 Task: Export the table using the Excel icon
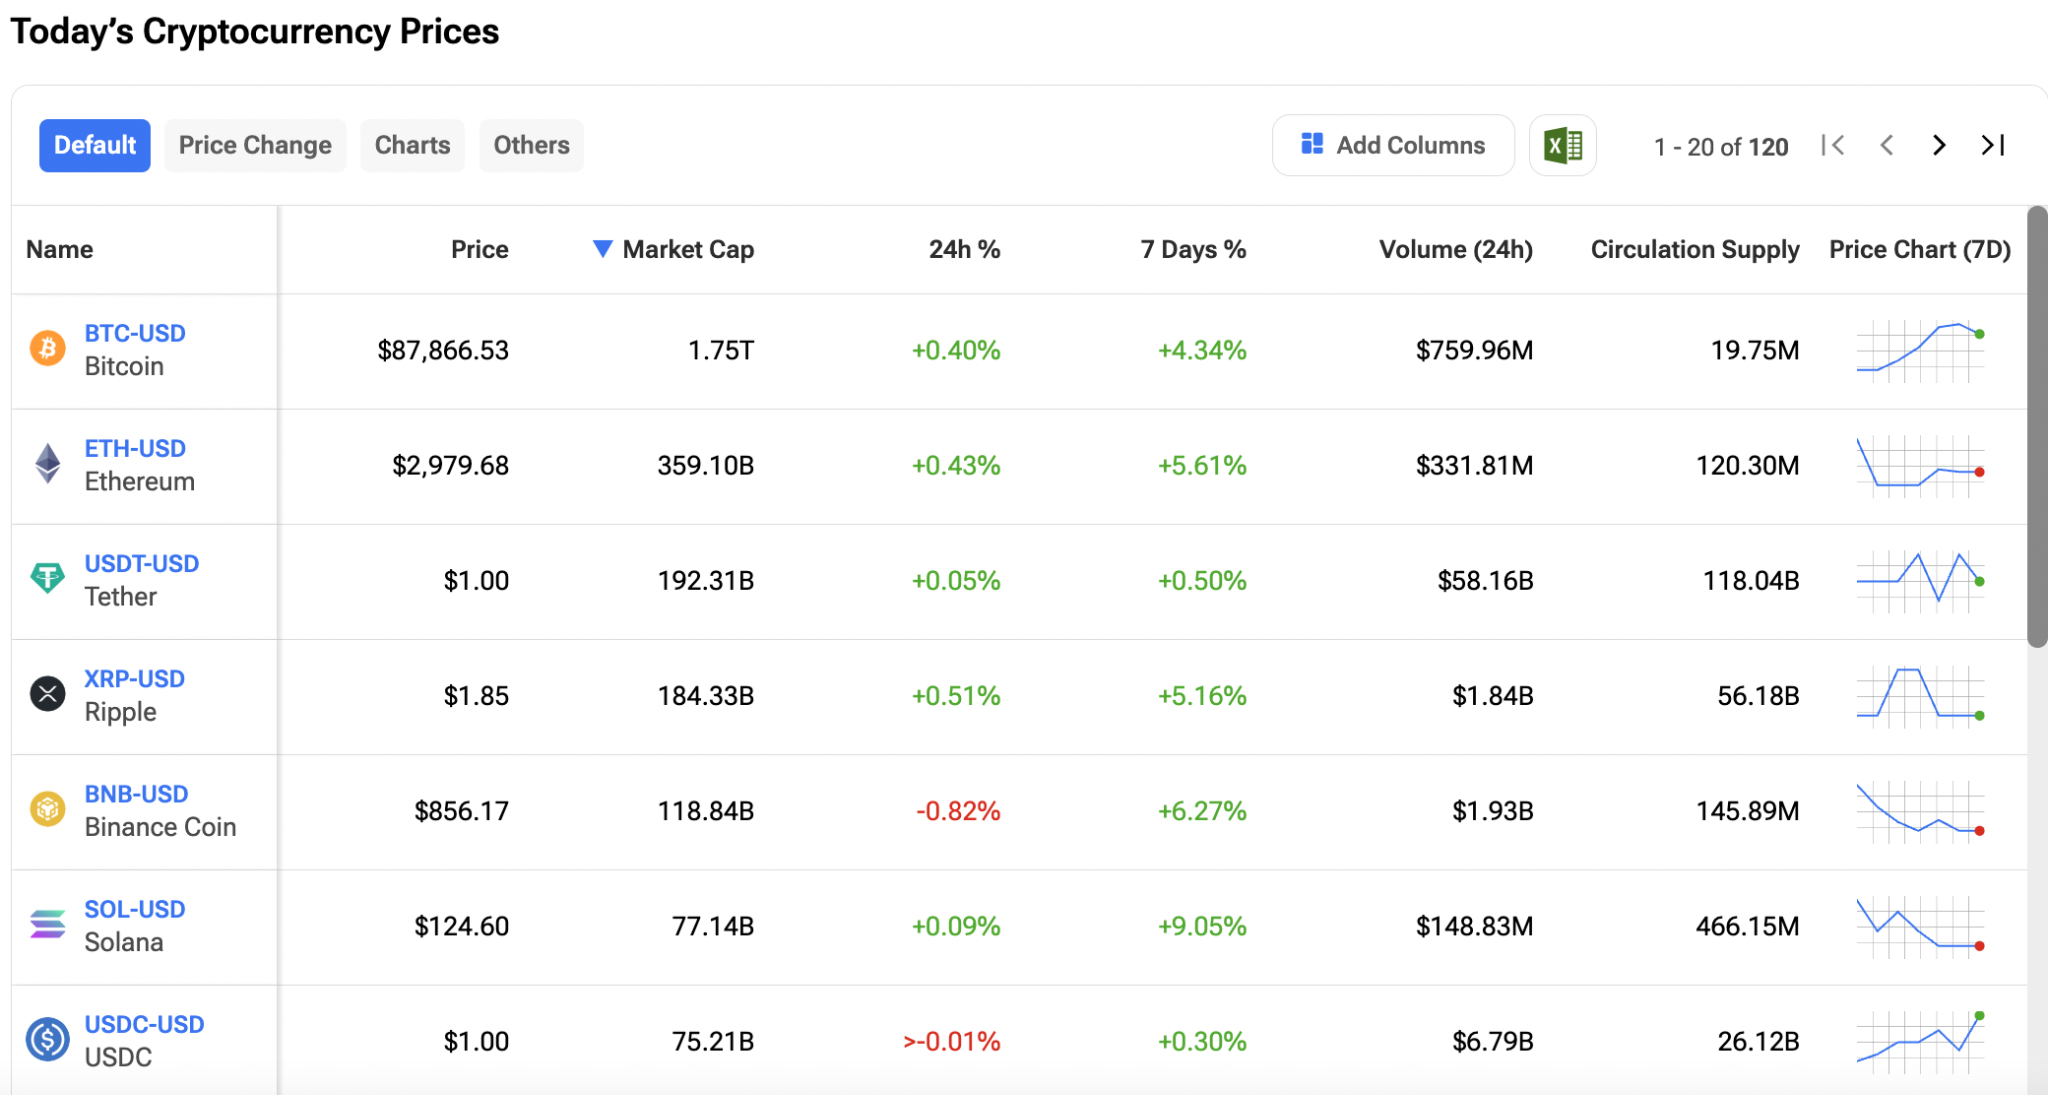click(x=1563, y=145)
